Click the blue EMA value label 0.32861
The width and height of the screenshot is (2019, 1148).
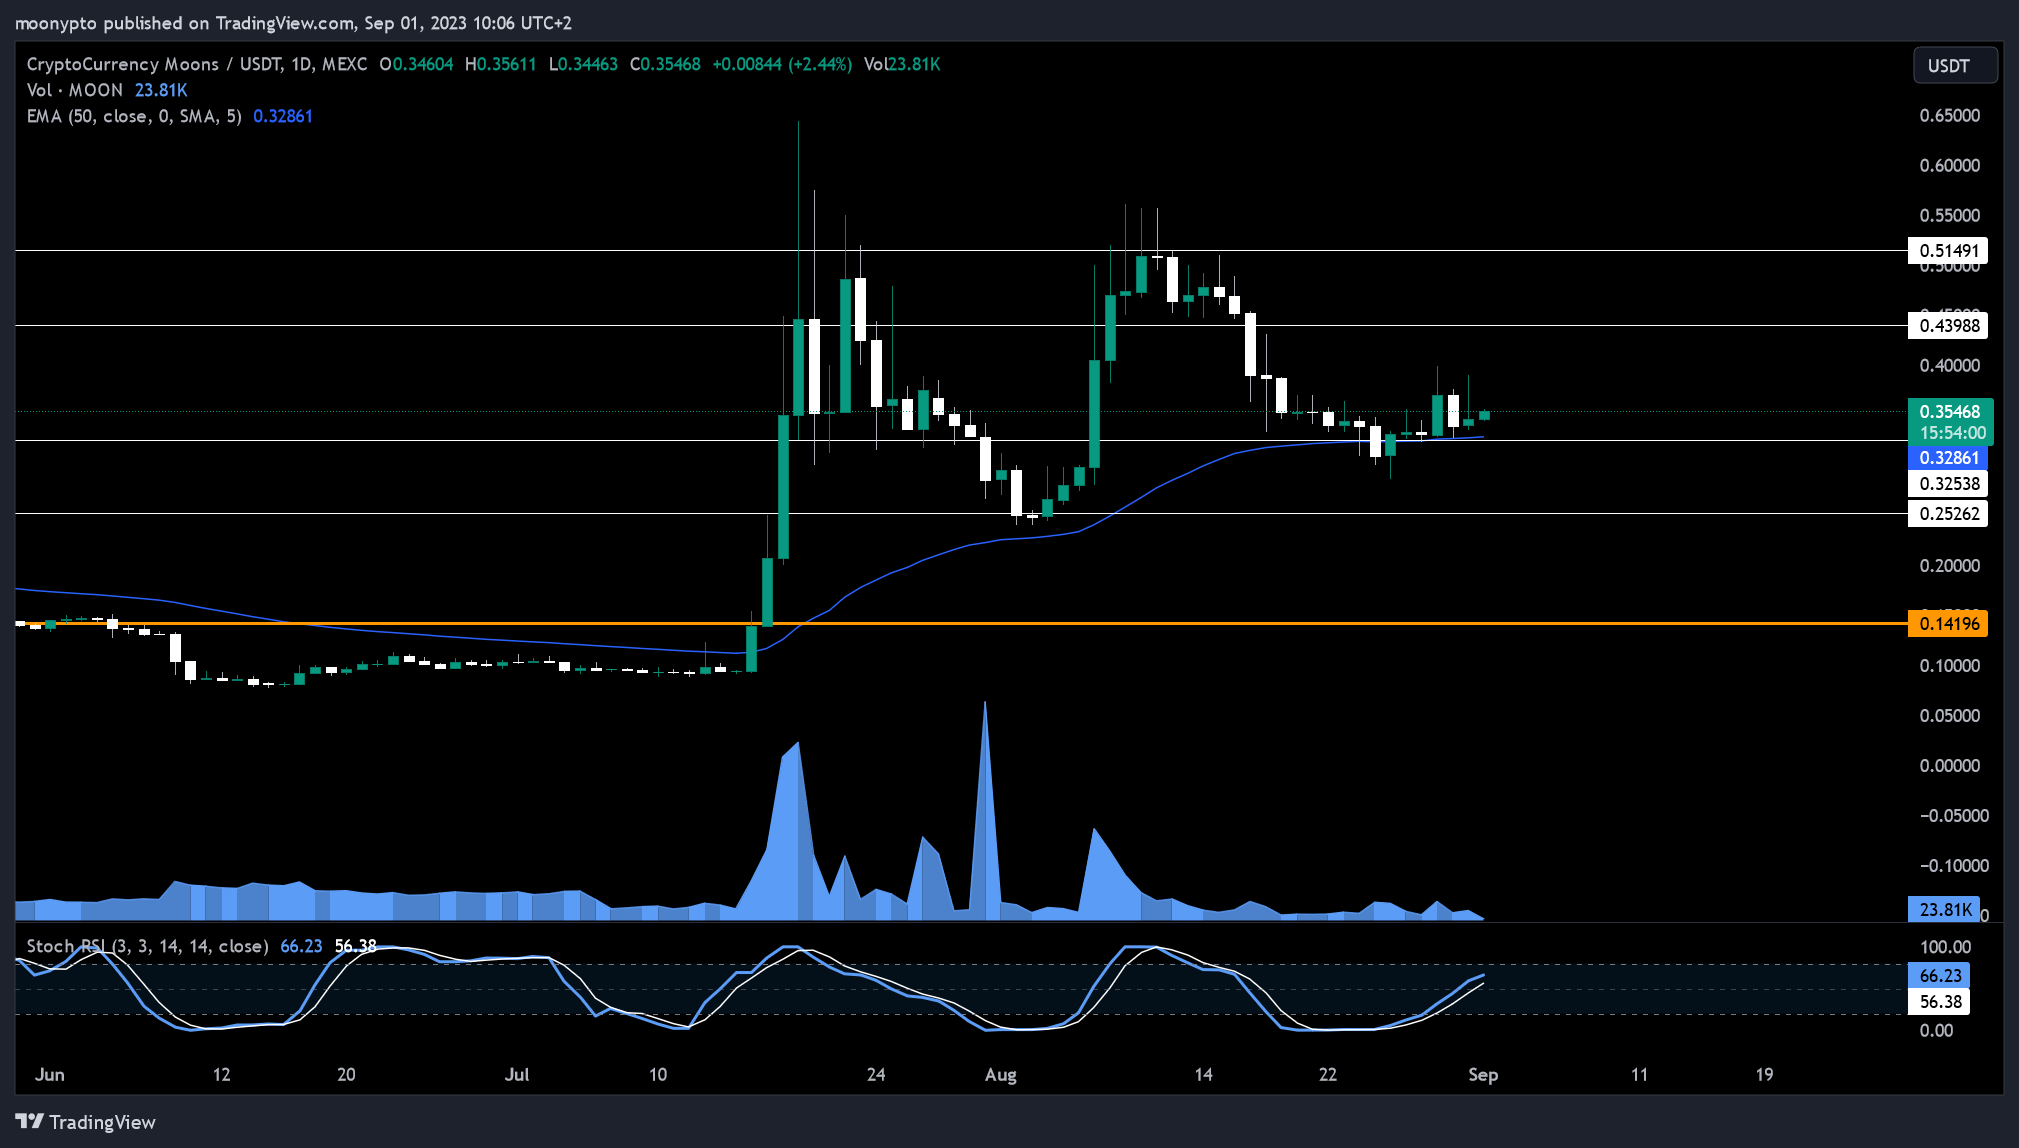pos(1948,458)
